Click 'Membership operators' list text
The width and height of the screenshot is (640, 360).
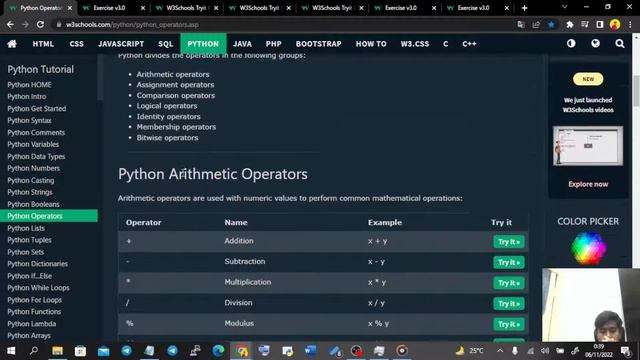click(x=176, y=127)
